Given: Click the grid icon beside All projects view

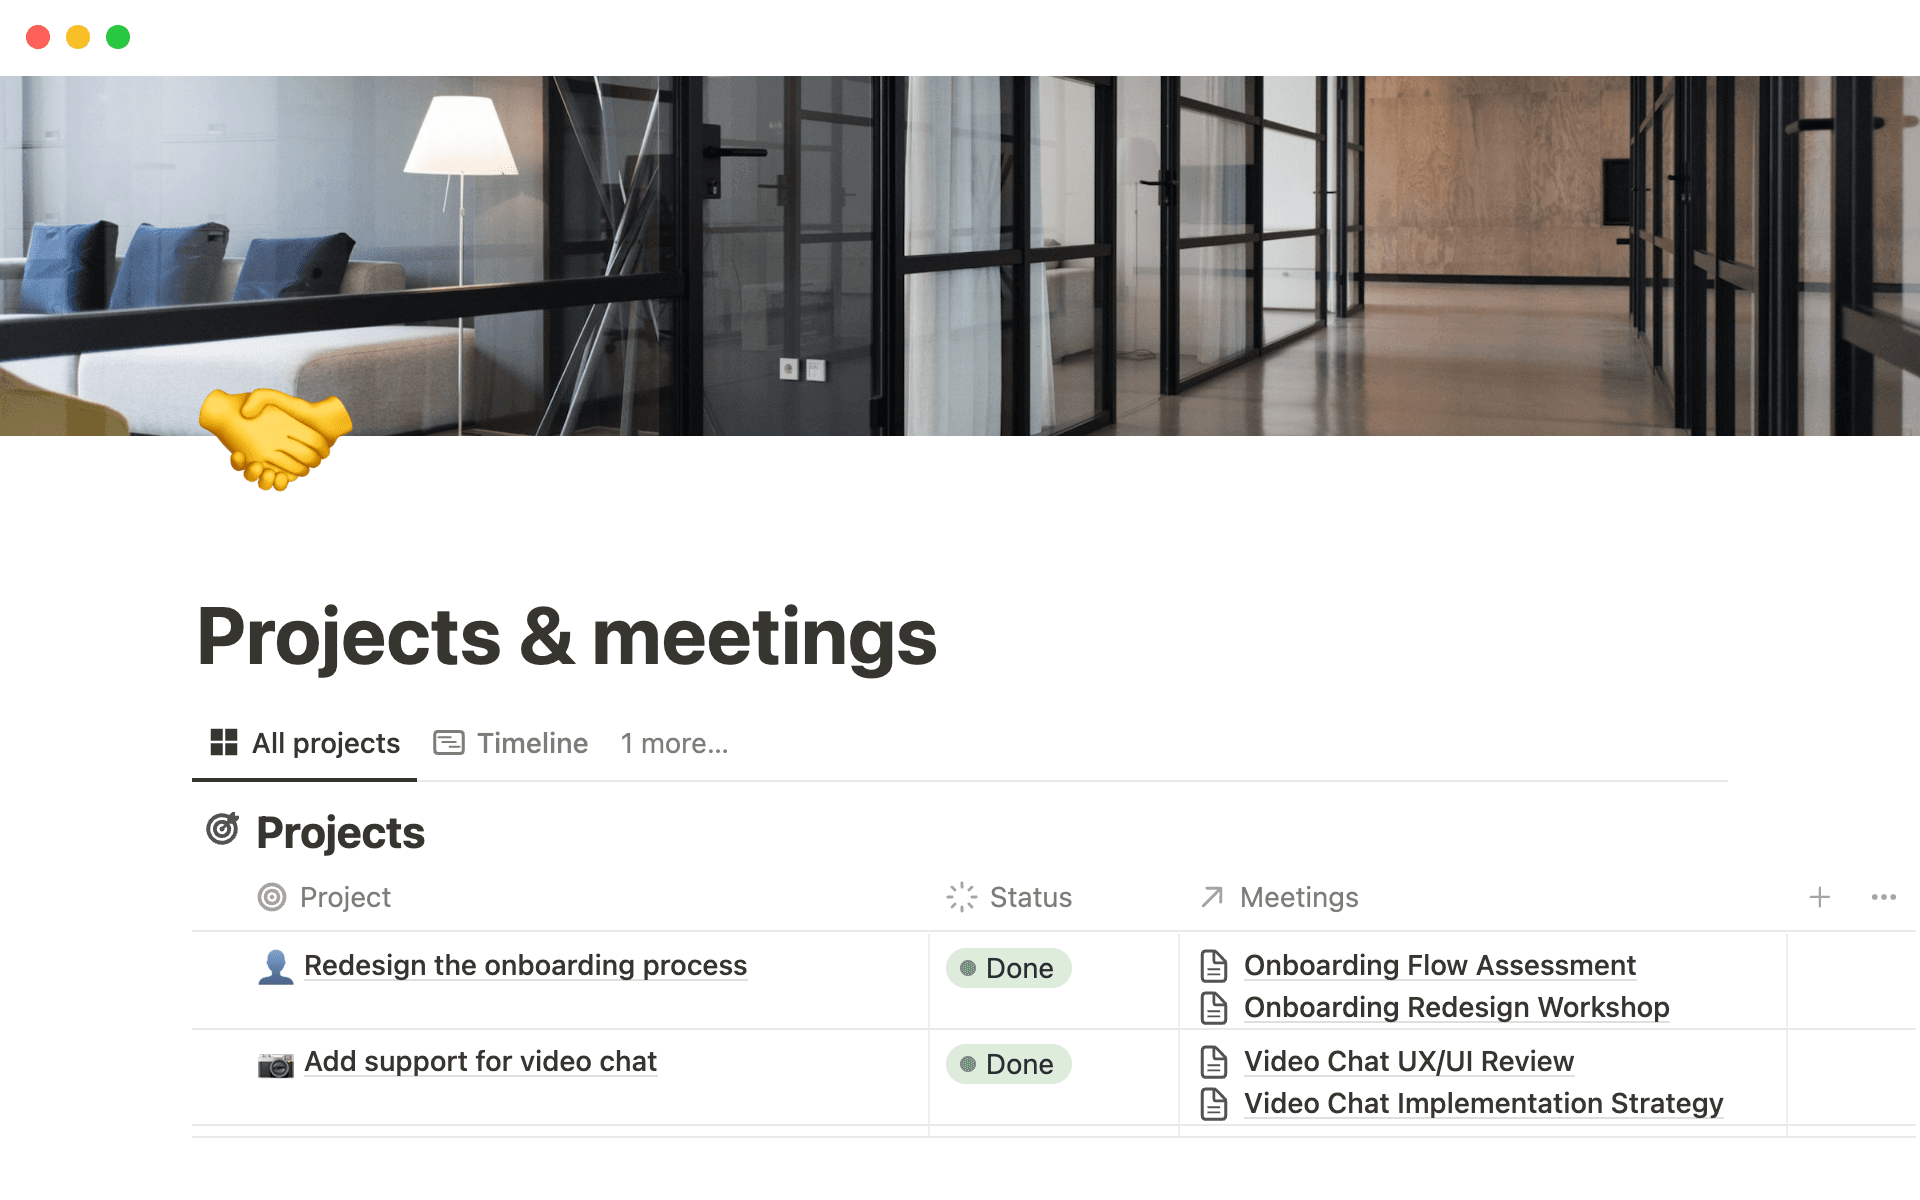Looking at the screenshot, I should tap(222, 742).
